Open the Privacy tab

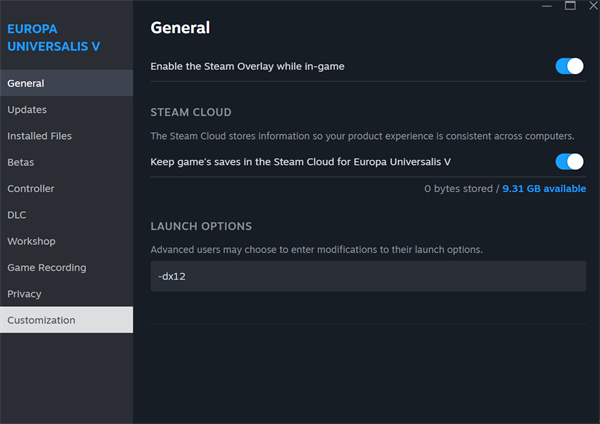pos(66,294)
